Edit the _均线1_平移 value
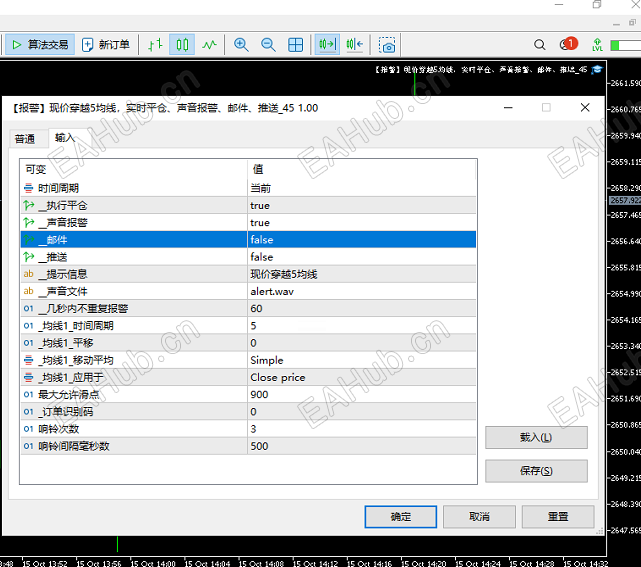 (x=362, y=343)
